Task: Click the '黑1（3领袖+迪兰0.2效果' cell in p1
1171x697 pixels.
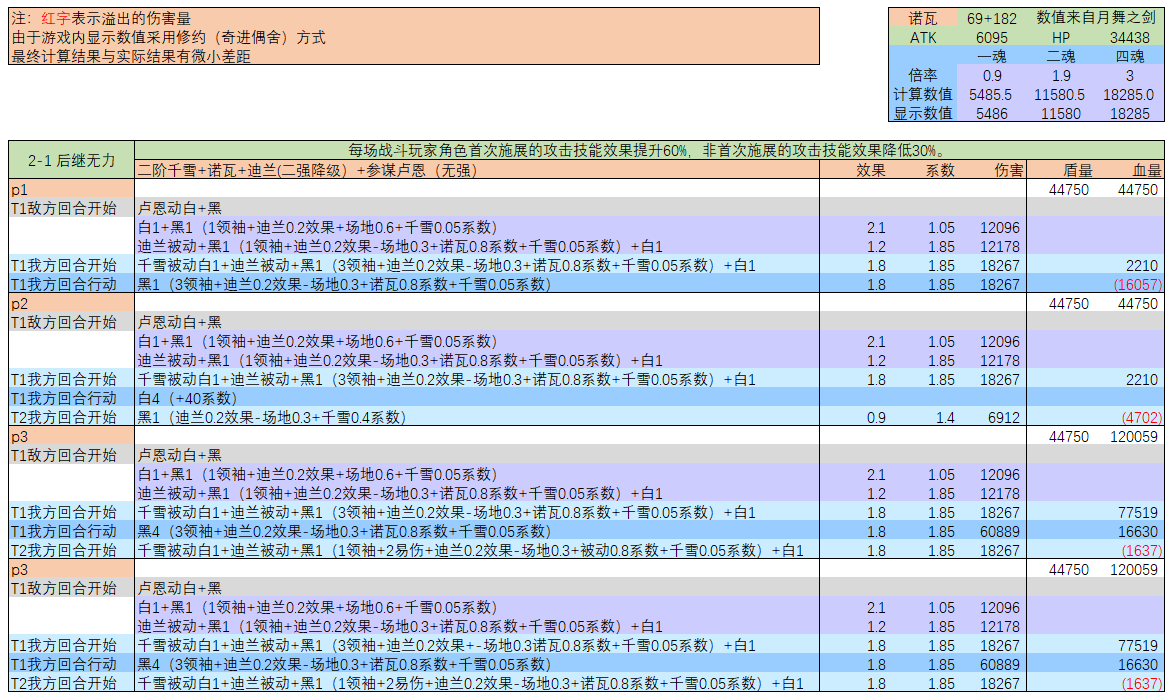Action: [x=476, y=284]
